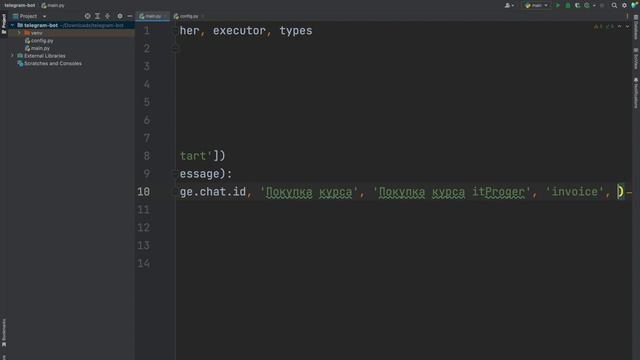640x360 pixels.
Task: Run the main configuration with green play button
Action: (x=557, y=5)
